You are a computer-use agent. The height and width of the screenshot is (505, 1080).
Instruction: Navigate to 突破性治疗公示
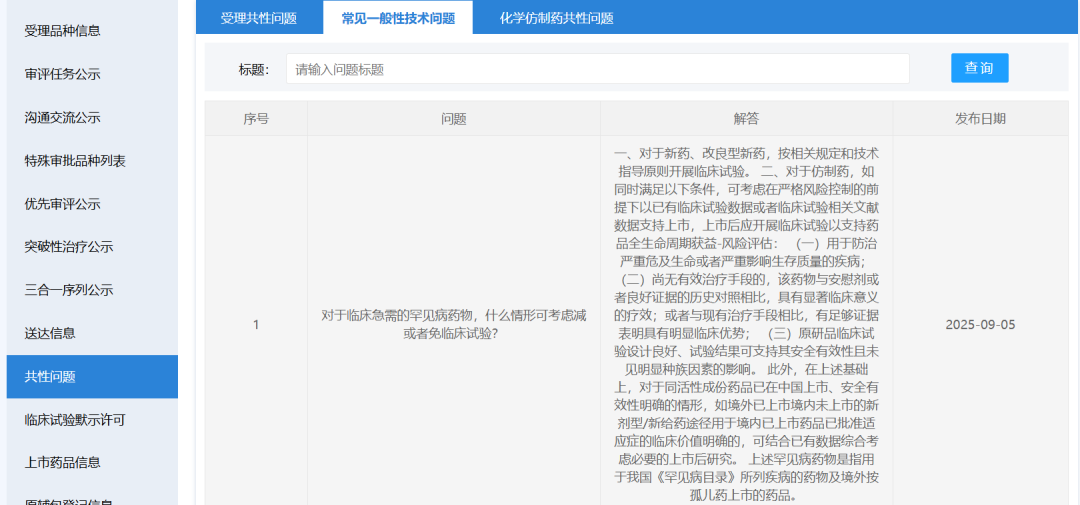[x=69, y=247]
